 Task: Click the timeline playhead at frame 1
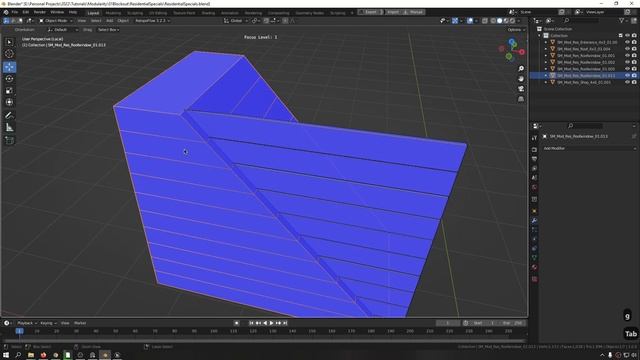[20, 331]
